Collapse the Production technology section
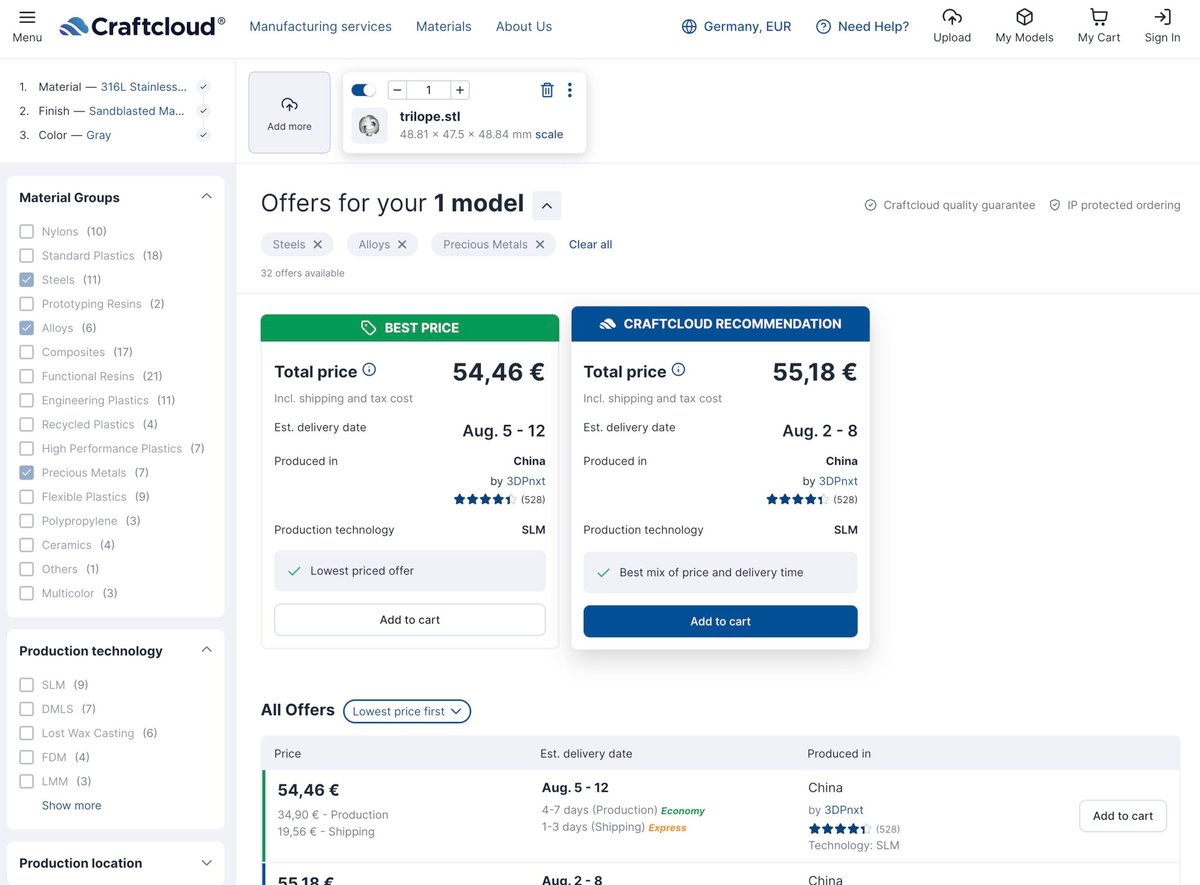 pos(207,650)
